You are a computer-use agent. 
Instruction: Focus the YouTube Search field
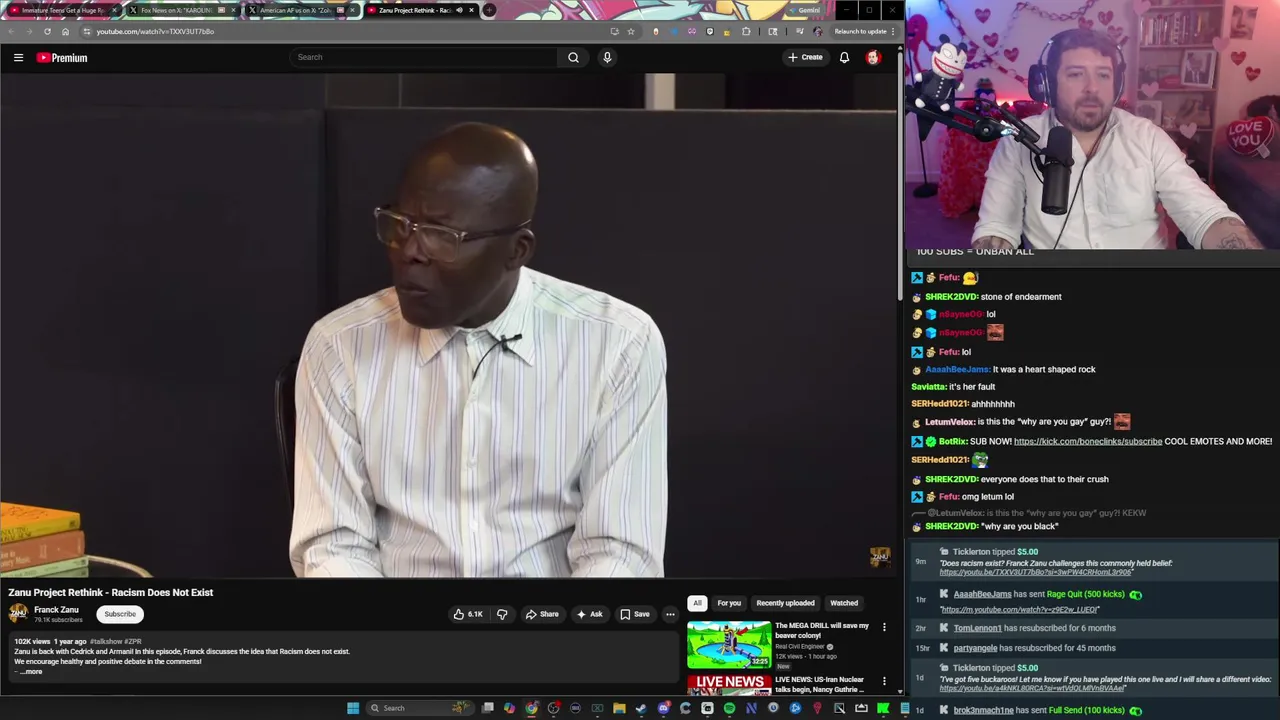[x=424, y=58]
